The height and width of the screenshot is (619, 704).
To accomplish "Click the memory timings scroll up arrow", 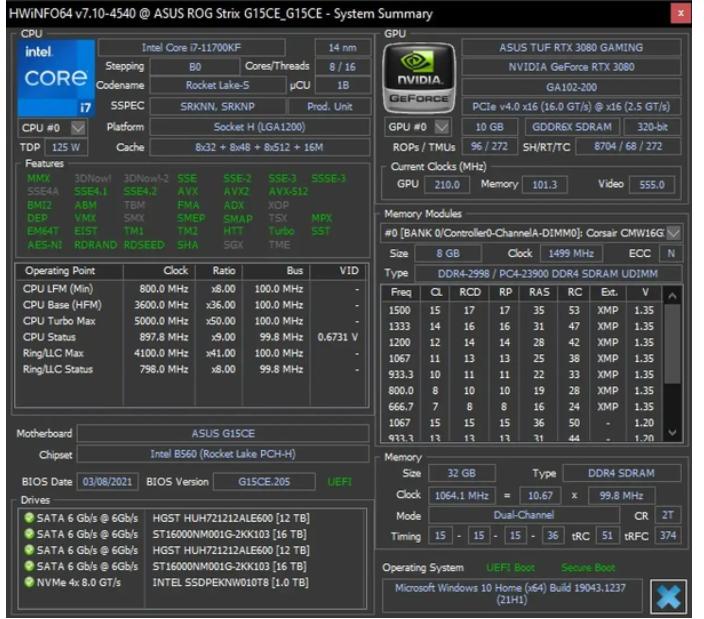I will tap(672, 296).
